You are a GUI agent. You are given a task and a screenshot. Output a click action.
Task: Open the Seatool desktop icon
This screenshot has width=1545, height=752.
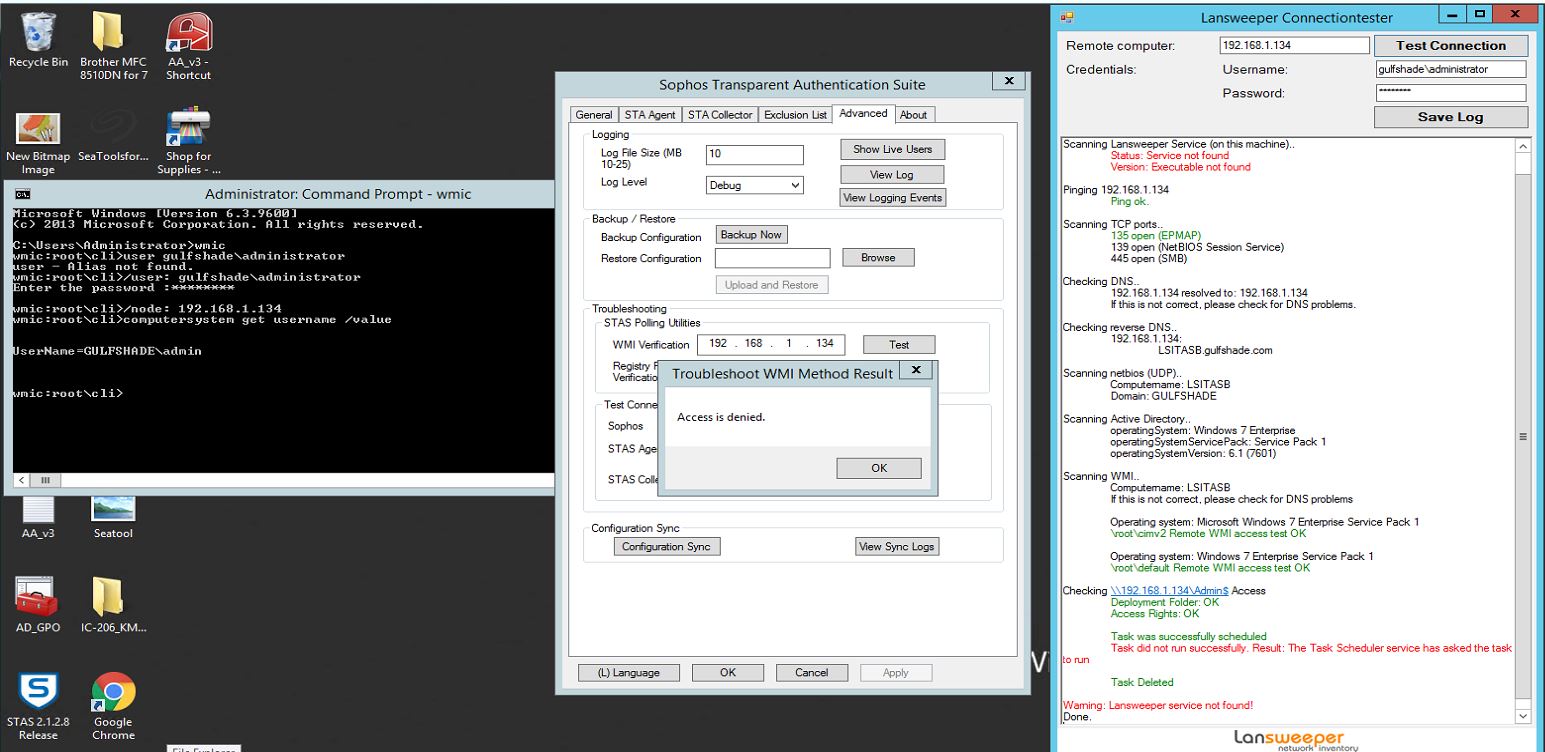pos(113,518)
